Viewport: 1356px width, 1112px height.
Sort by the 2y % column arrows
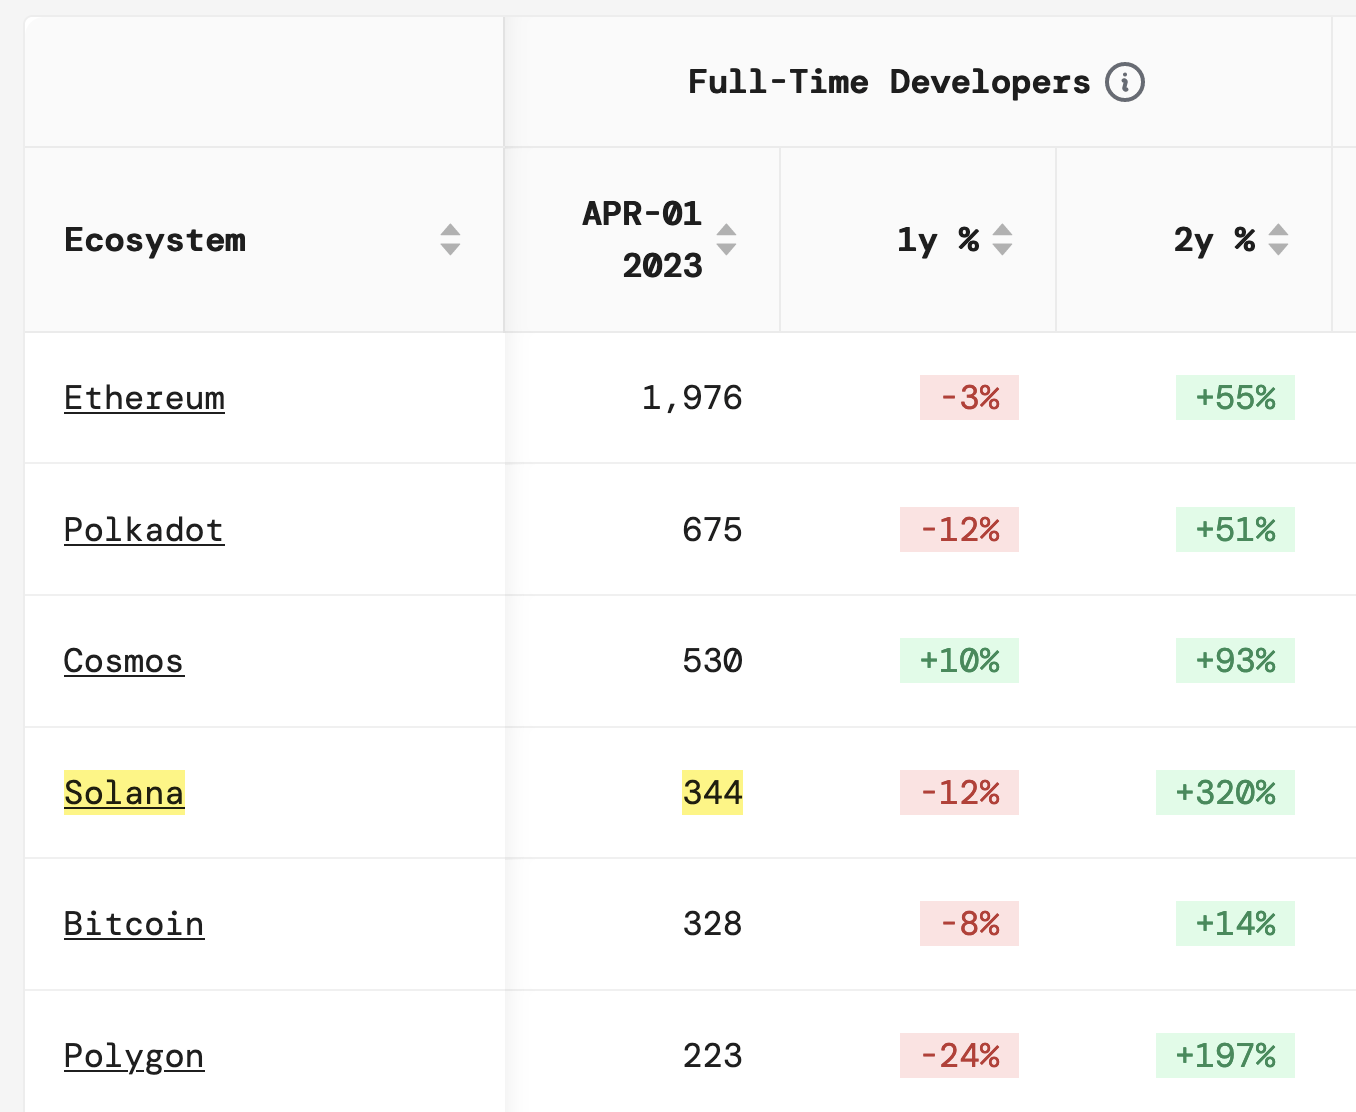pos(1278,240)
